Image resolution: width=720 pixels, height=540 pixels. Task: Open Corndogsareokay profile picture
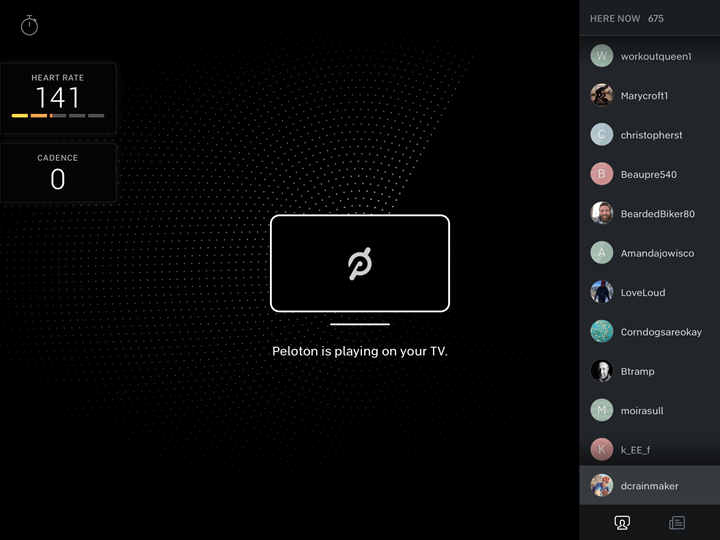602,332
